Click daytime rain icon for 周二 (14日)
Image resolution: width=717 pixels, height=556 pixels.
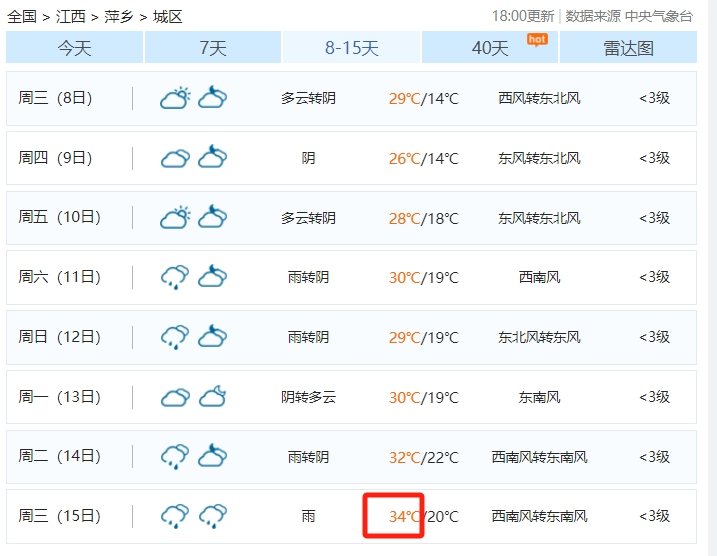click(175, 456)
